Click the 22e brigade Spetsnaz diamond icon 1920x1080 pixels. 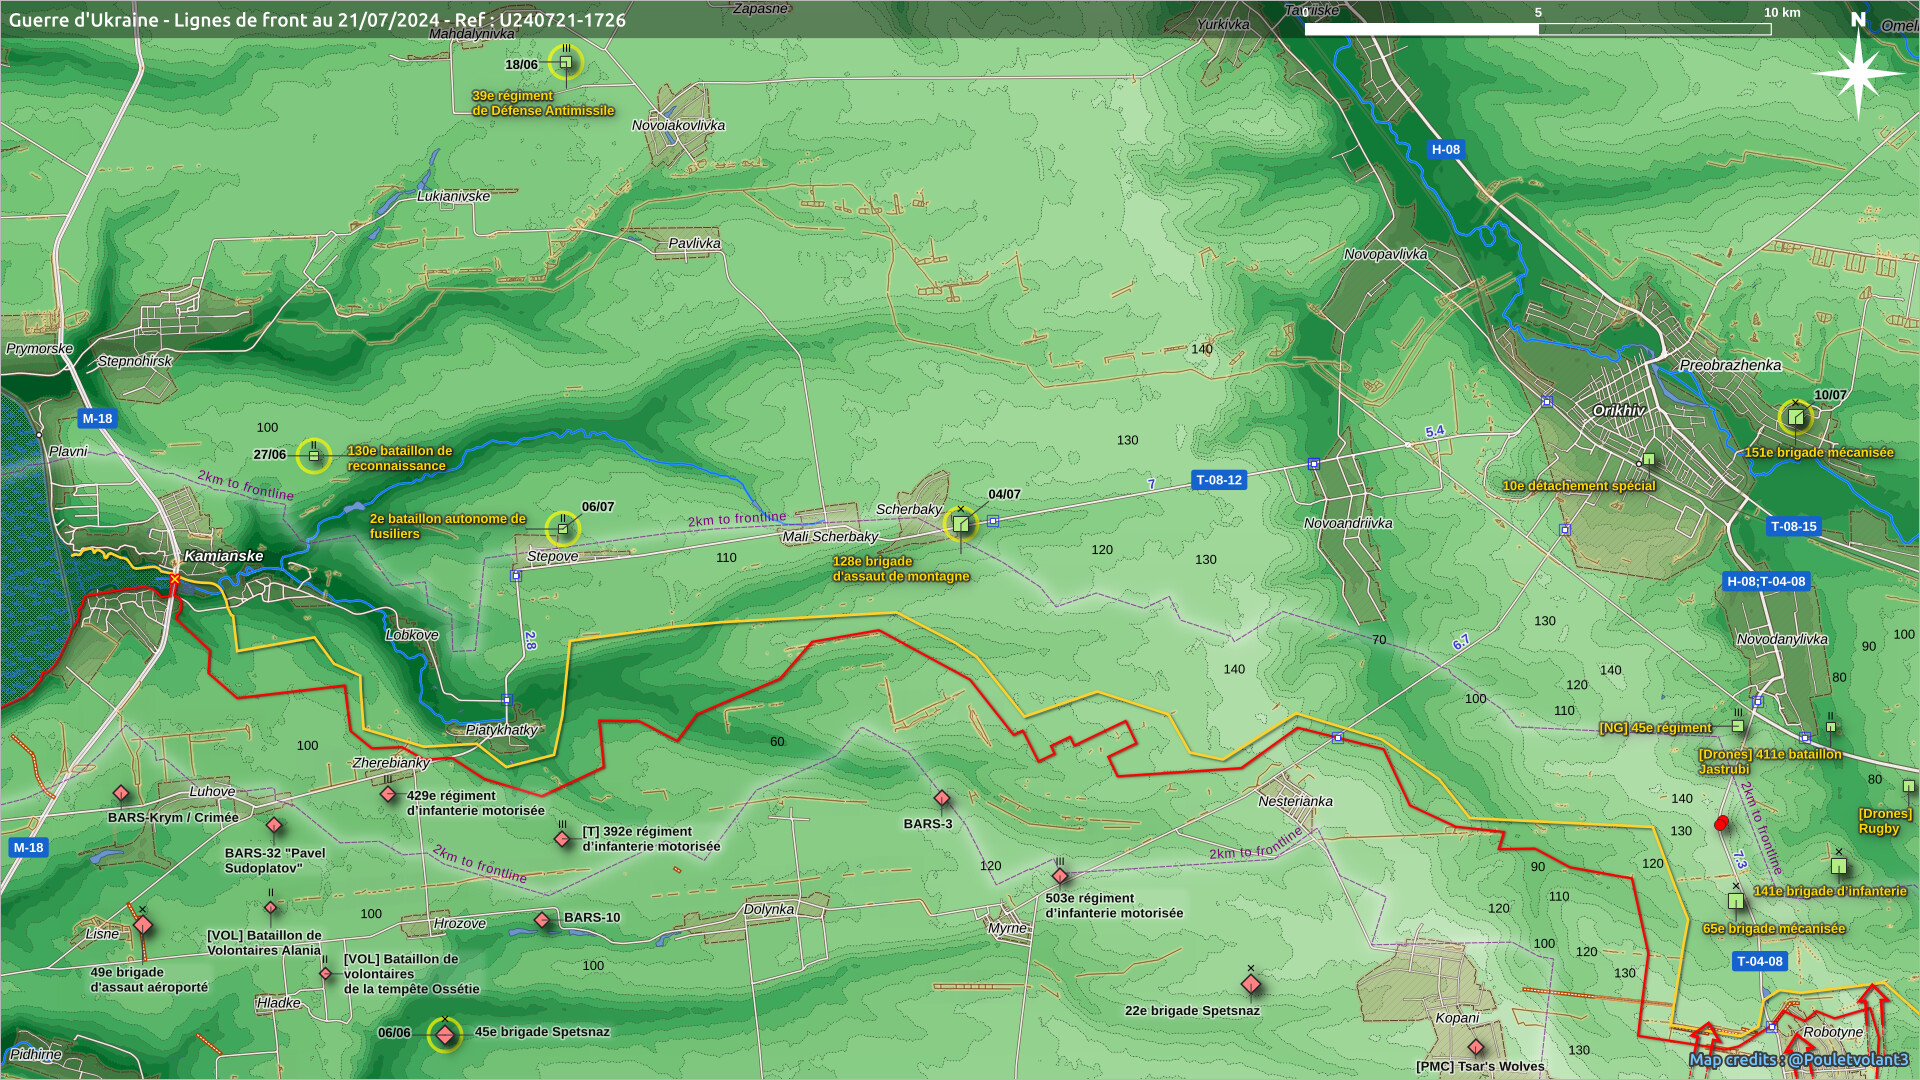[x=1251, y=984]
